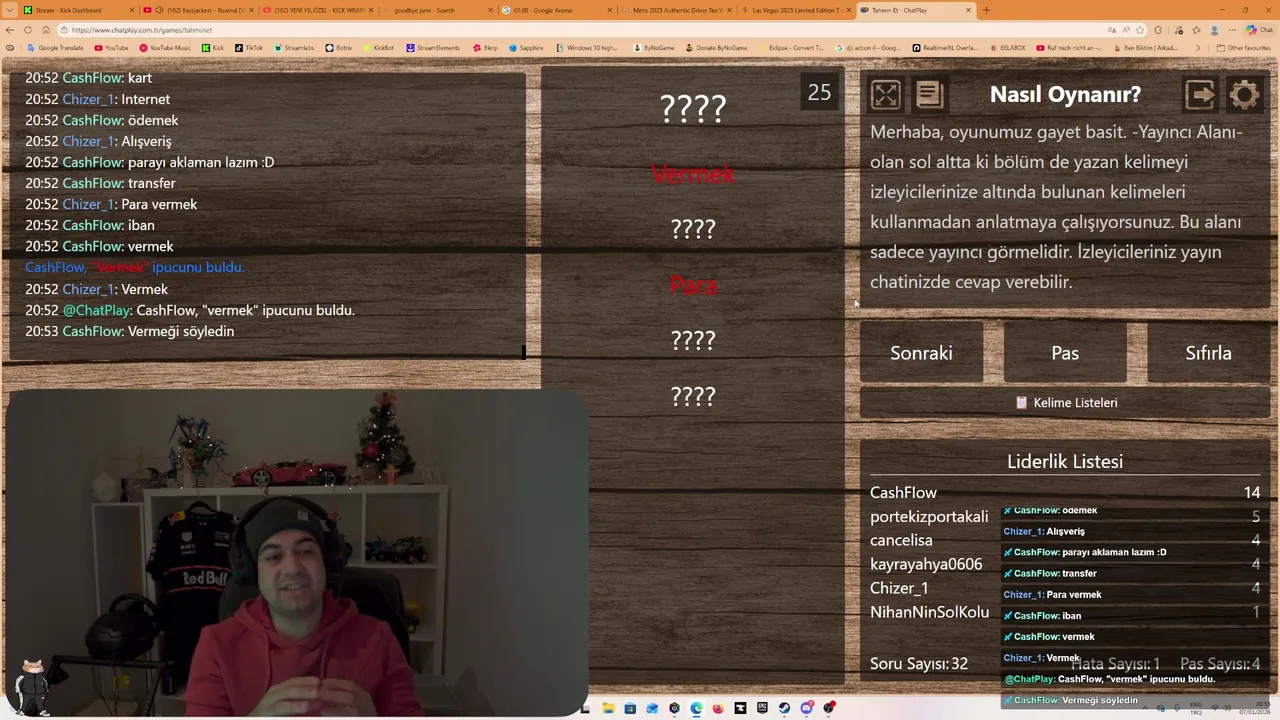Open Kelime Listeleri
Screen dimensions: 1280x720
point(1065,402)
